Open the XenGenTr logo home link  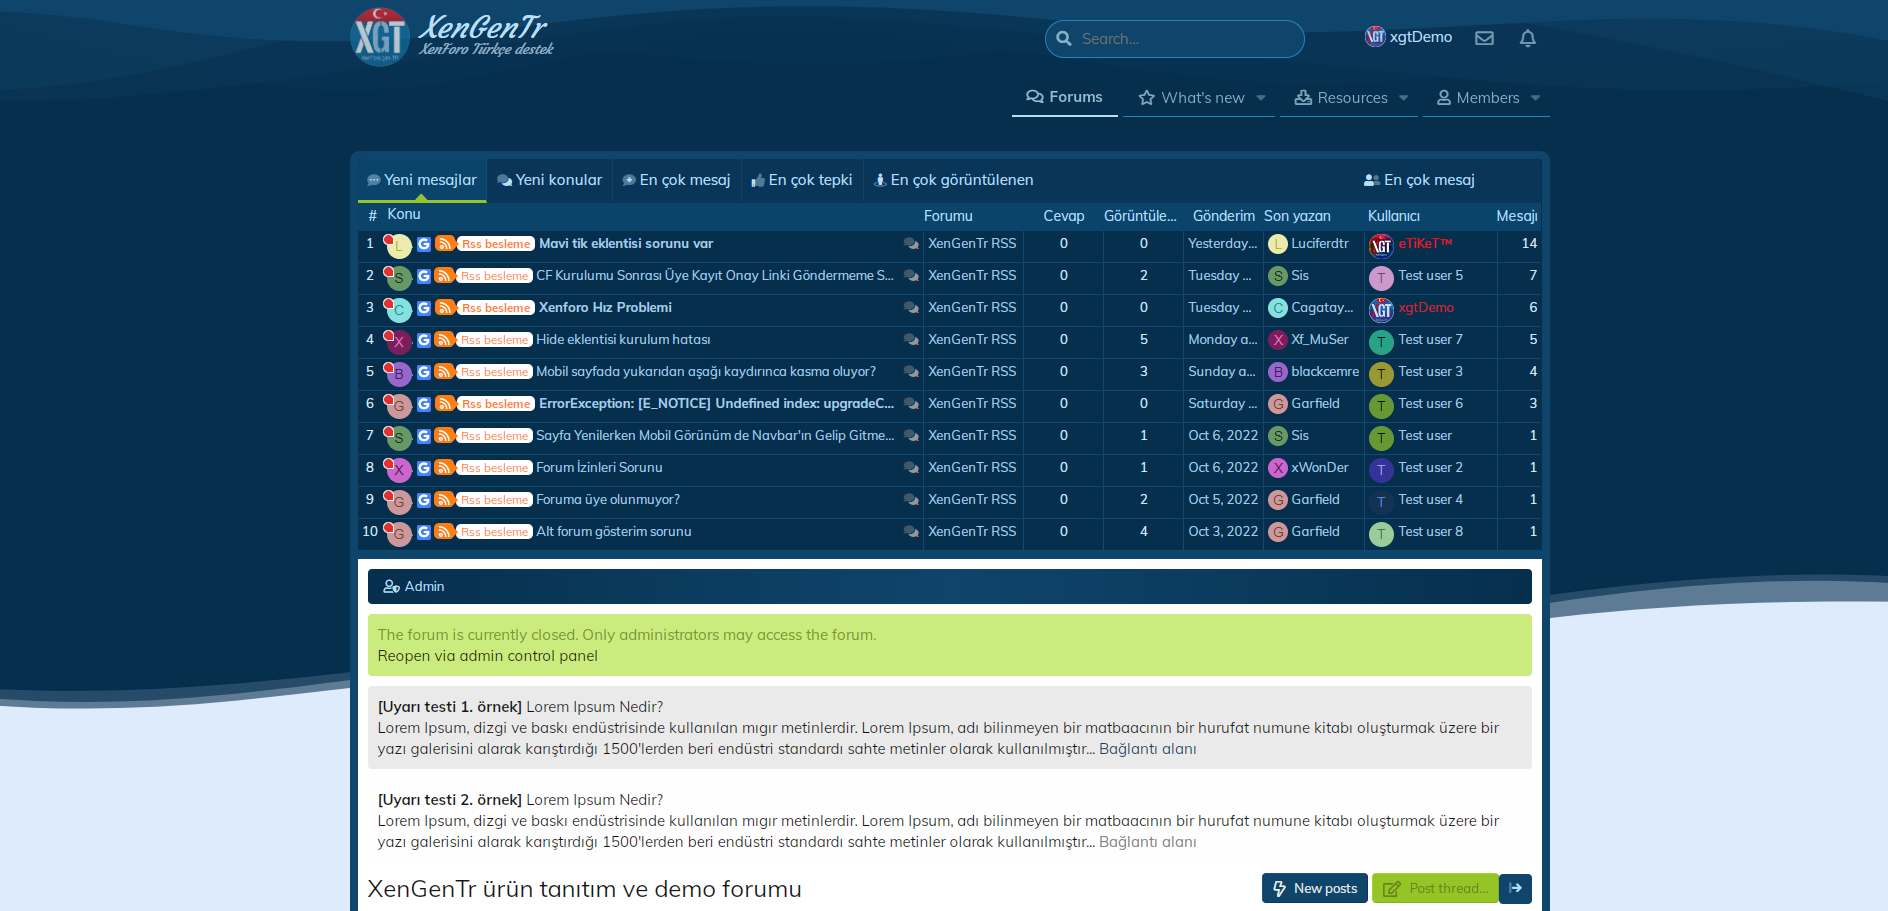pyautogui.click(x=452, y=36)
